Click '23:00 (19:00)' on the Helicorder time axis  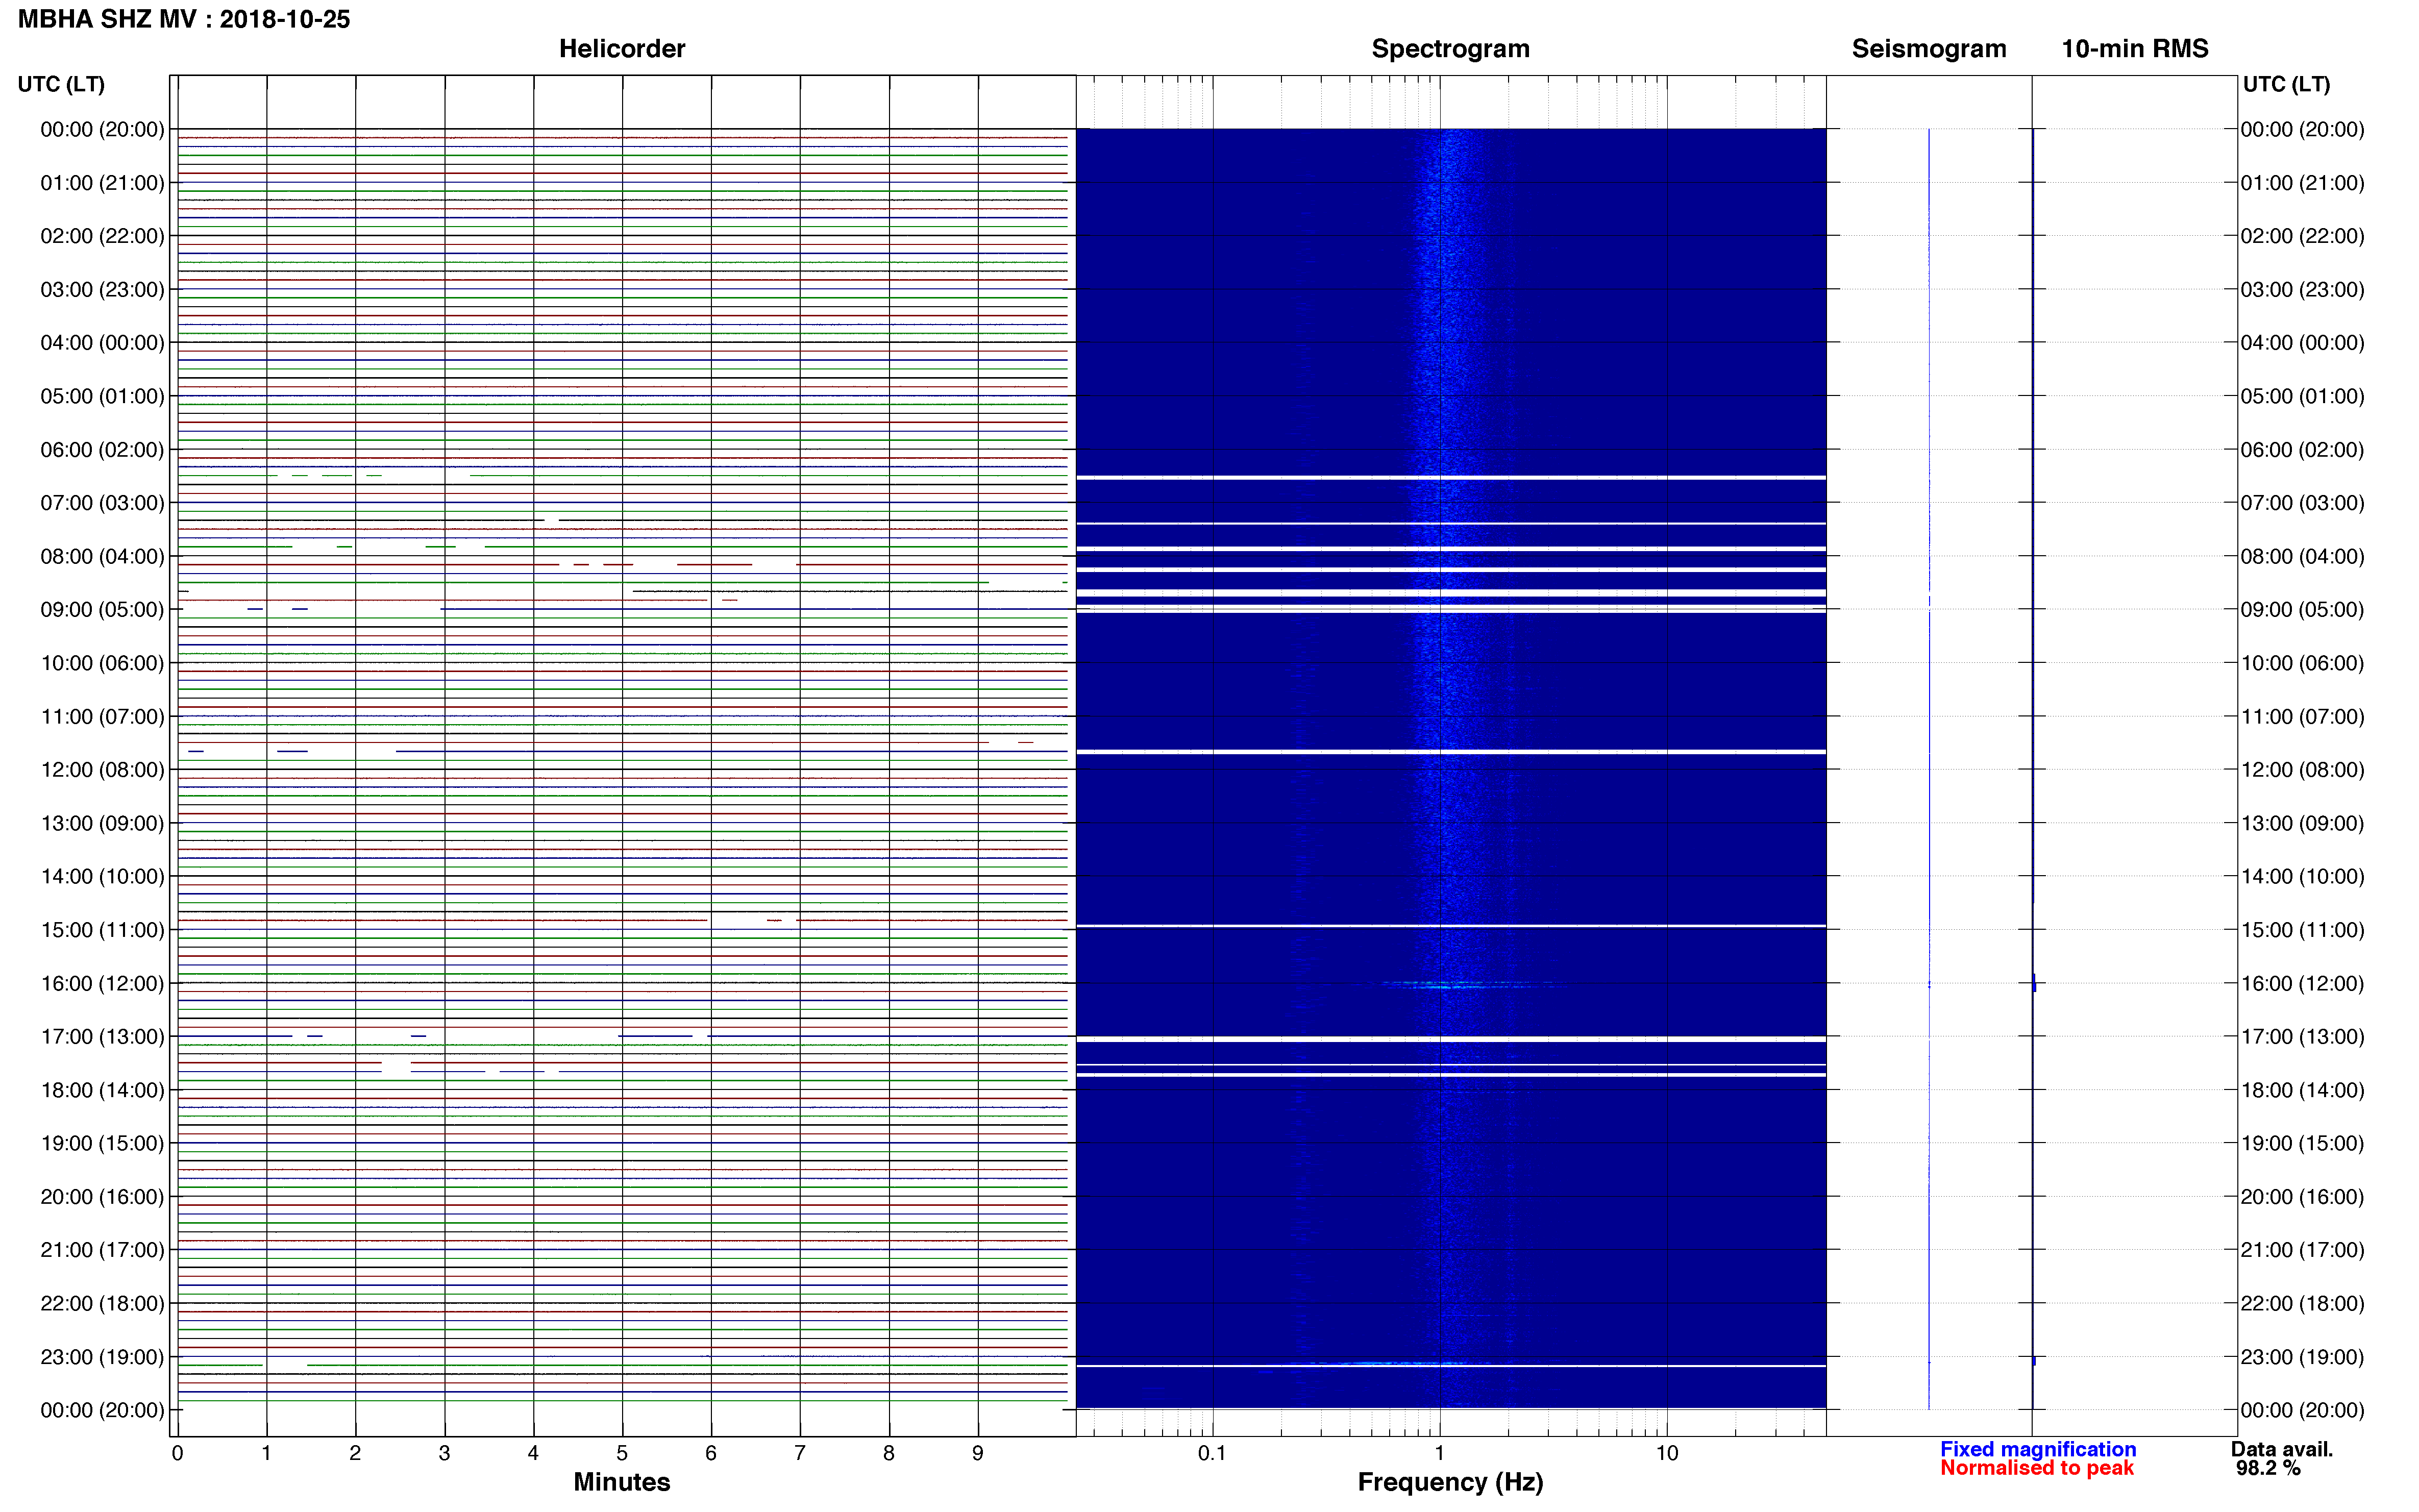pyautogui.click(x=102, y=1357)
